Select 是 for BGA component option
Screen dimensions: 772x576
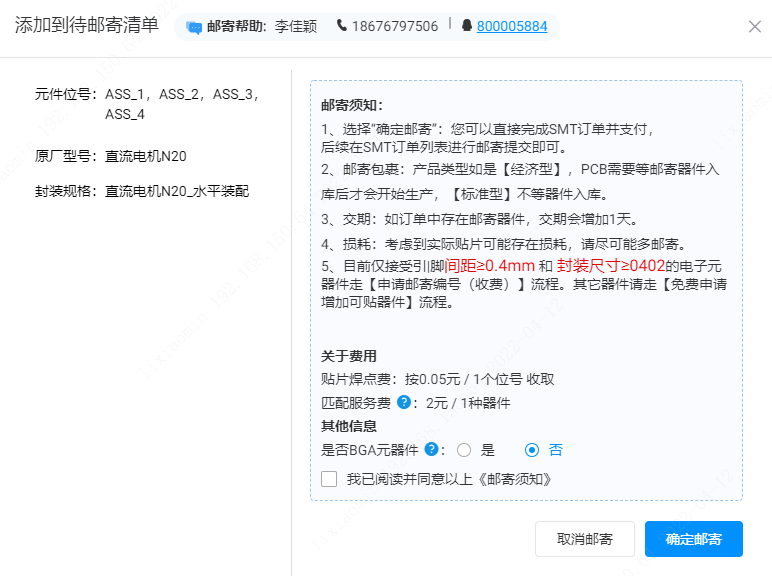(464, 450)
